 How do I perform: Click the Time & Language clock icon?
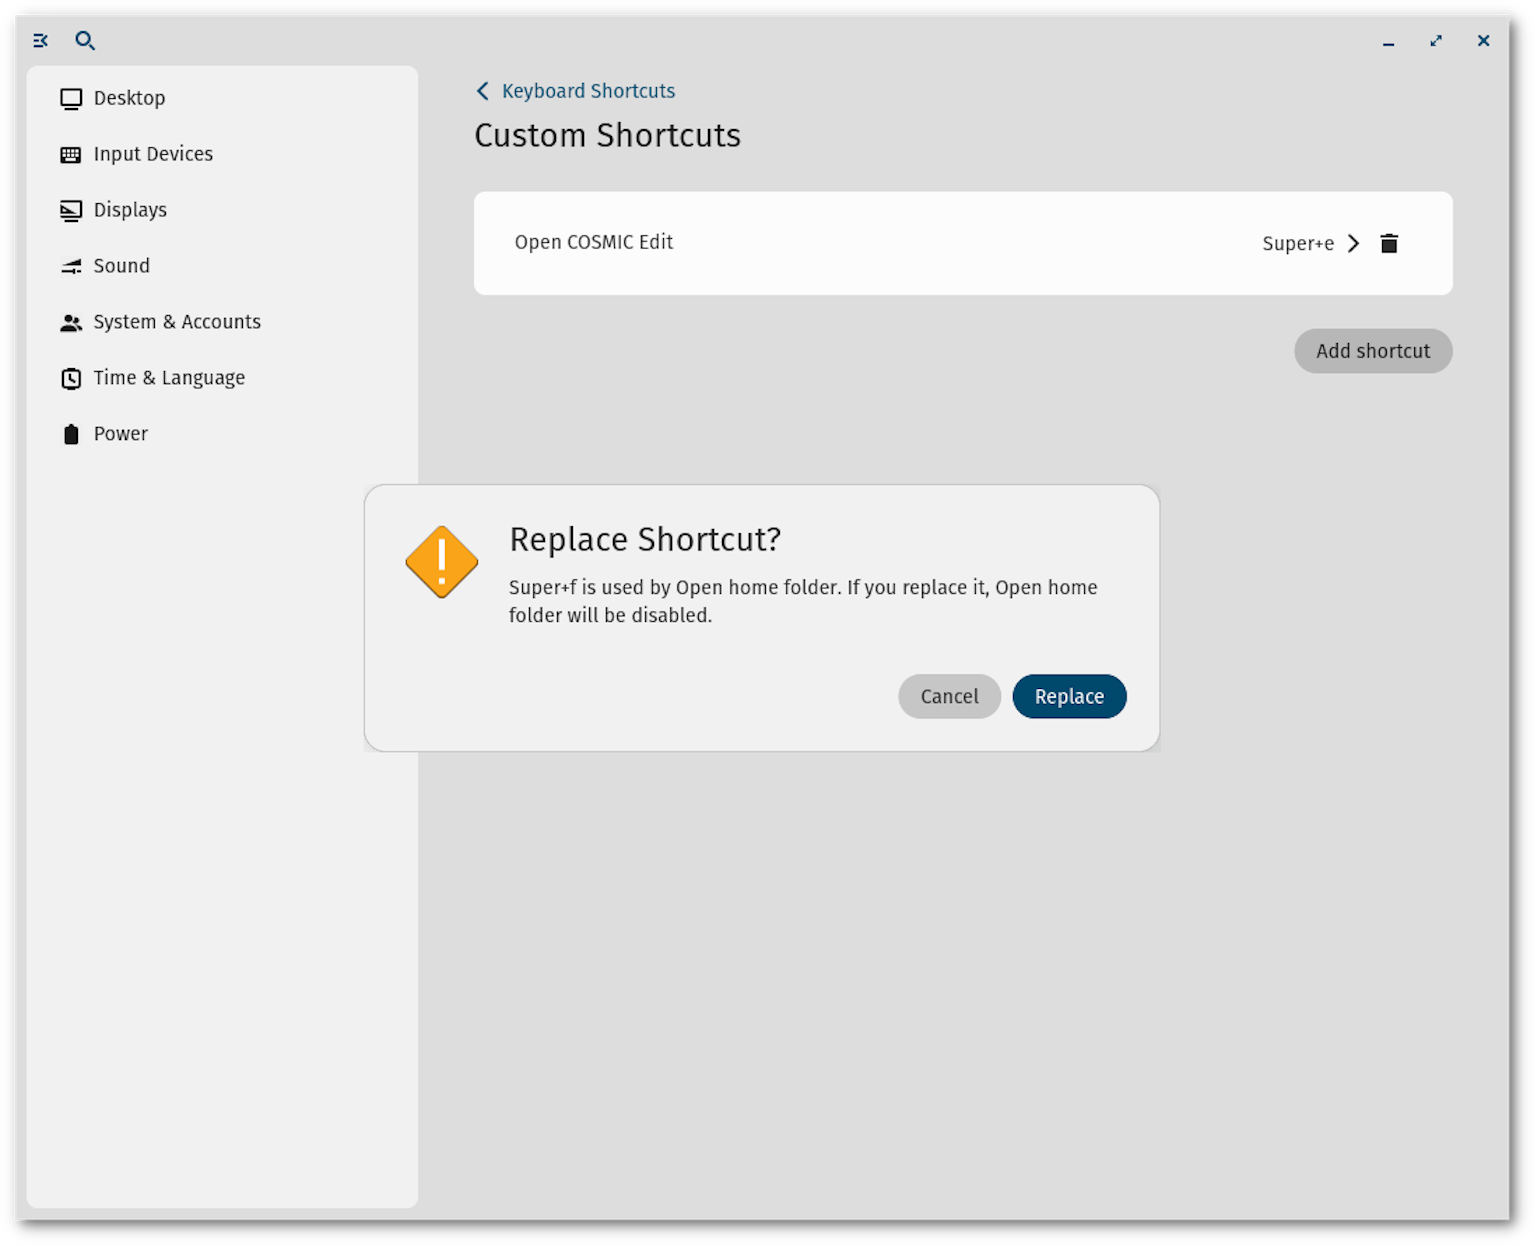click(70, 377)
